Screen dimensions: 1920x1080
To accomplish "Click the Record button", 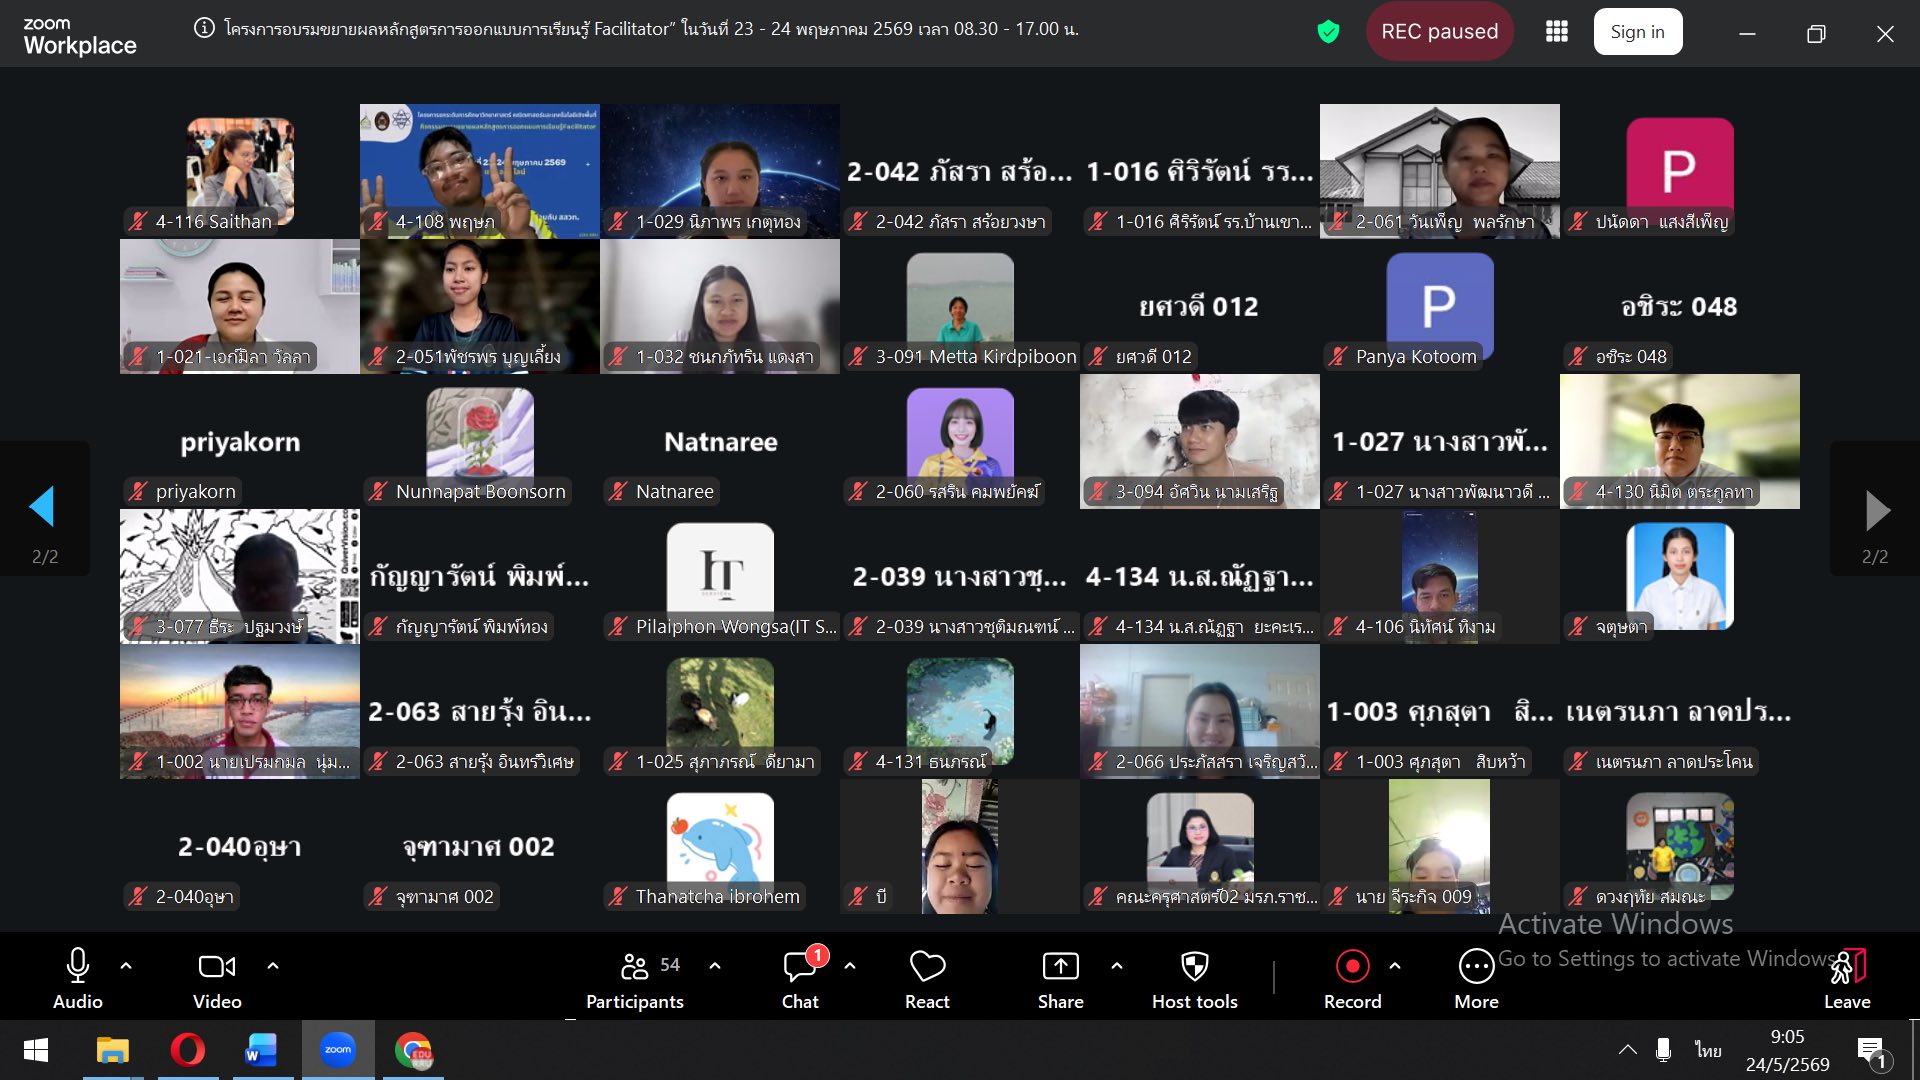I will (1353, 979).
